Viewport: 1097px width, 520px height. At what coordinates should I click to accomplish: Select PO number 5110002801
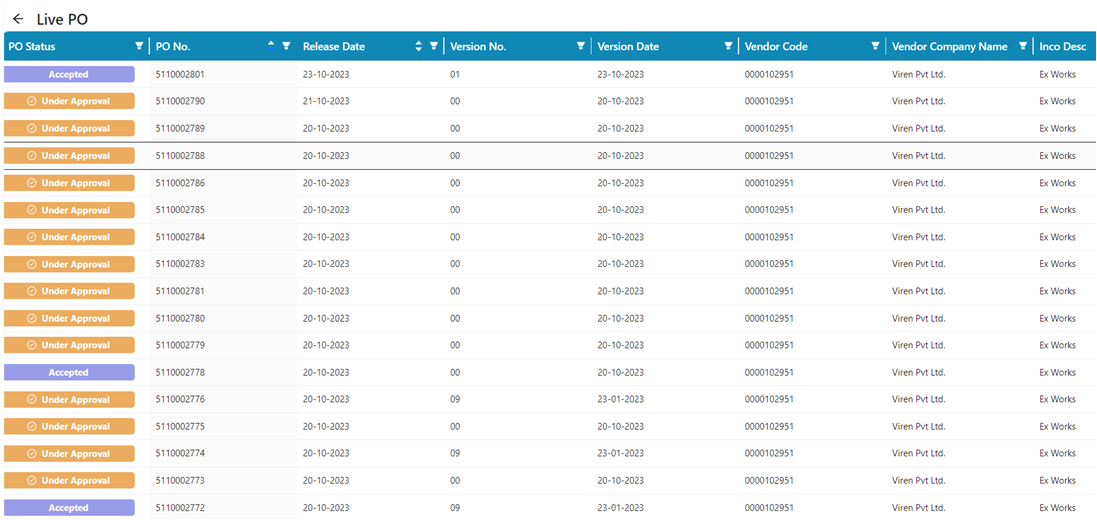tap(181, 74)
